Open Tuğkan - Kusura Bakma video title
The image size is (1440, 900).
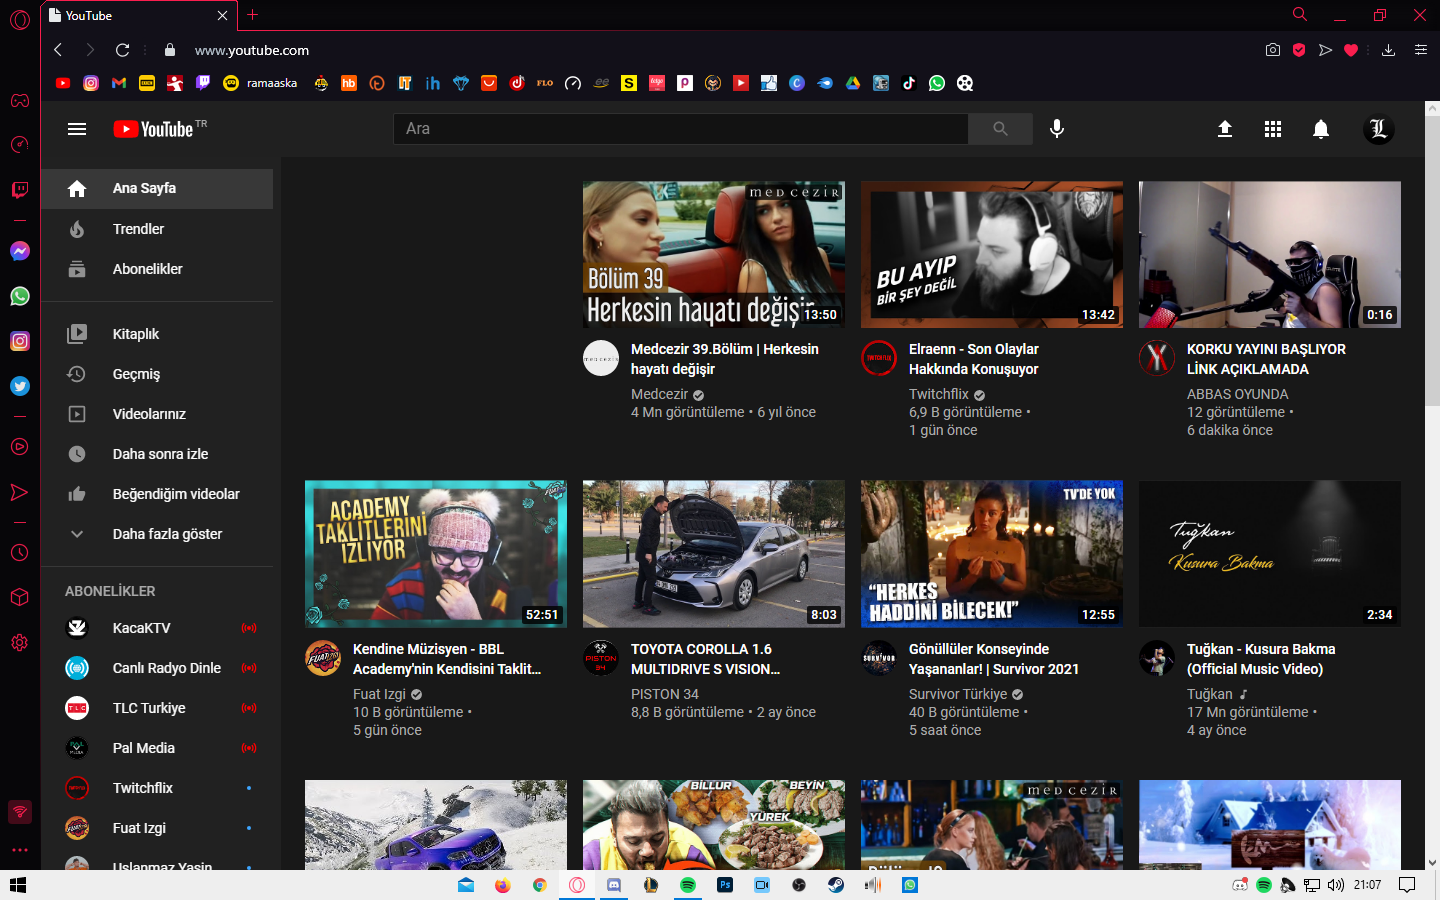(1261, 659)
